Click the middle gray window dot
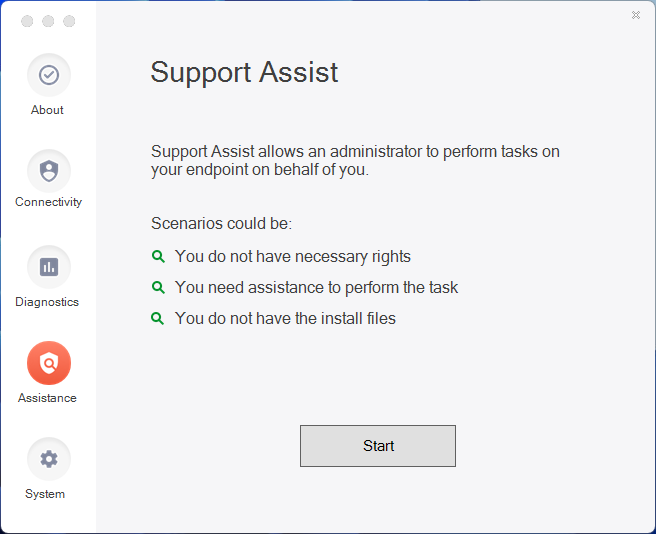The height and width of the screenshot is (534, 656). point(48,21)
